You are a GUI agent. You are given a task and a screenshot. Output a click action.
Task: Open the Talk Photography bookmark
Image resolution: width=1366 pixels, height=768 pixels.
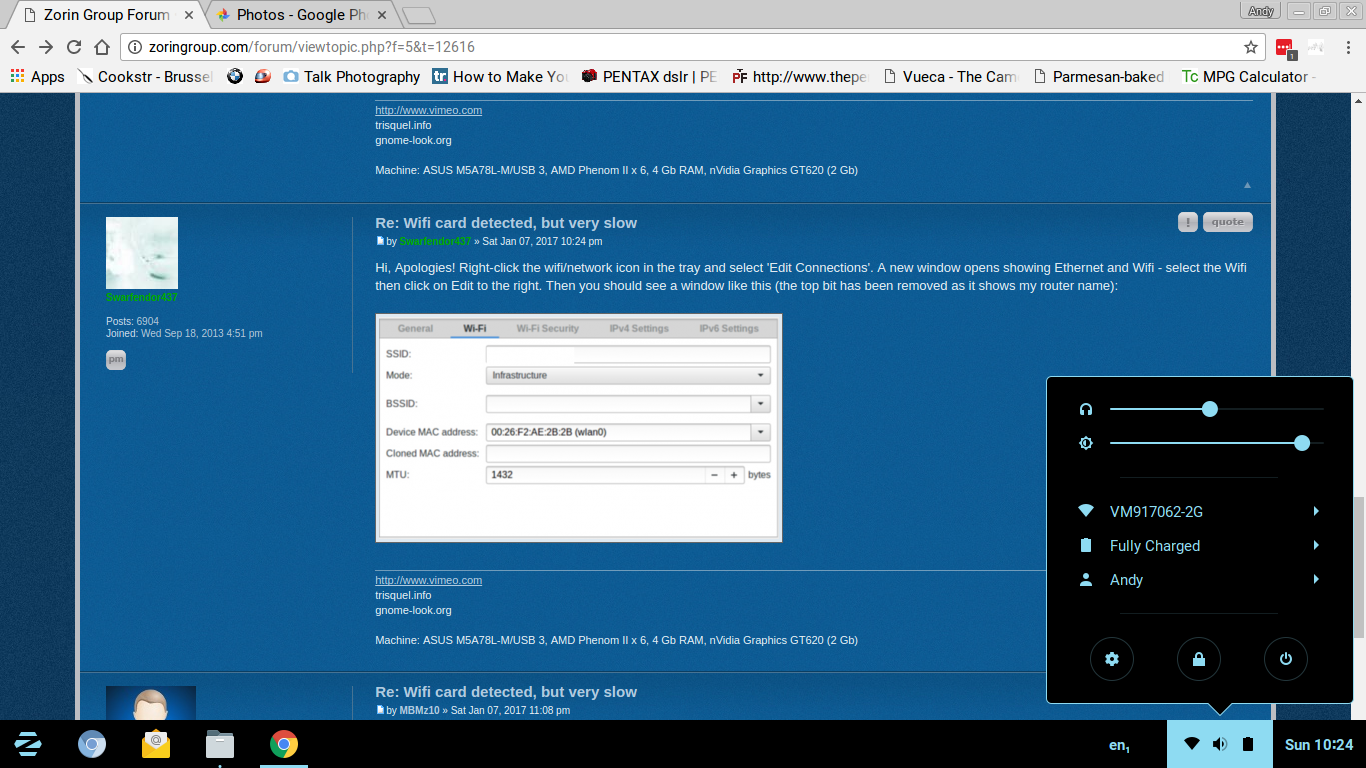click(x=351, y=77)
